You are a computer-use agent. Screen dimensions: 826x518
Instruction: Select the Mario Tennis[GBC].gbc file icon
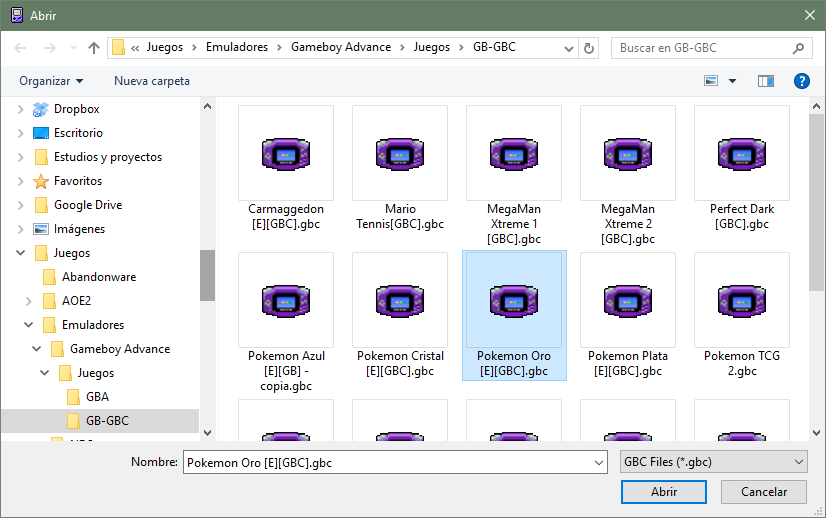coord(400,153)
